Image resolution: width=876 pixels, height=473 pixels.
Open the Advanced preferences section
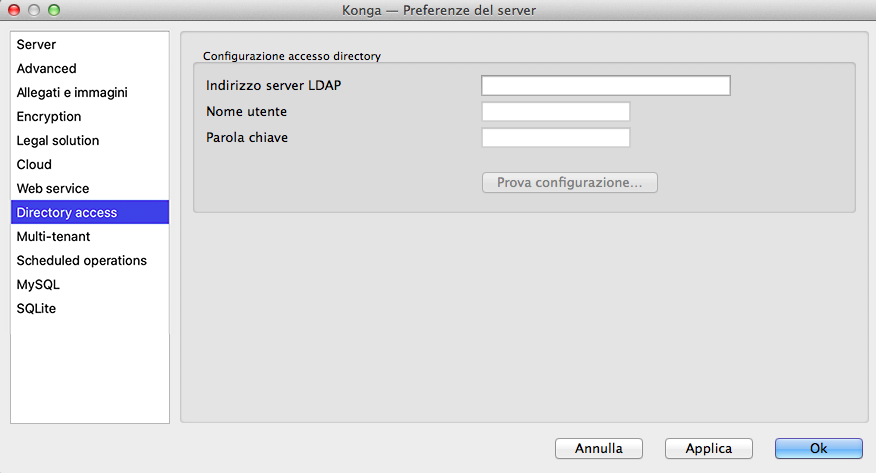[47, 69]
